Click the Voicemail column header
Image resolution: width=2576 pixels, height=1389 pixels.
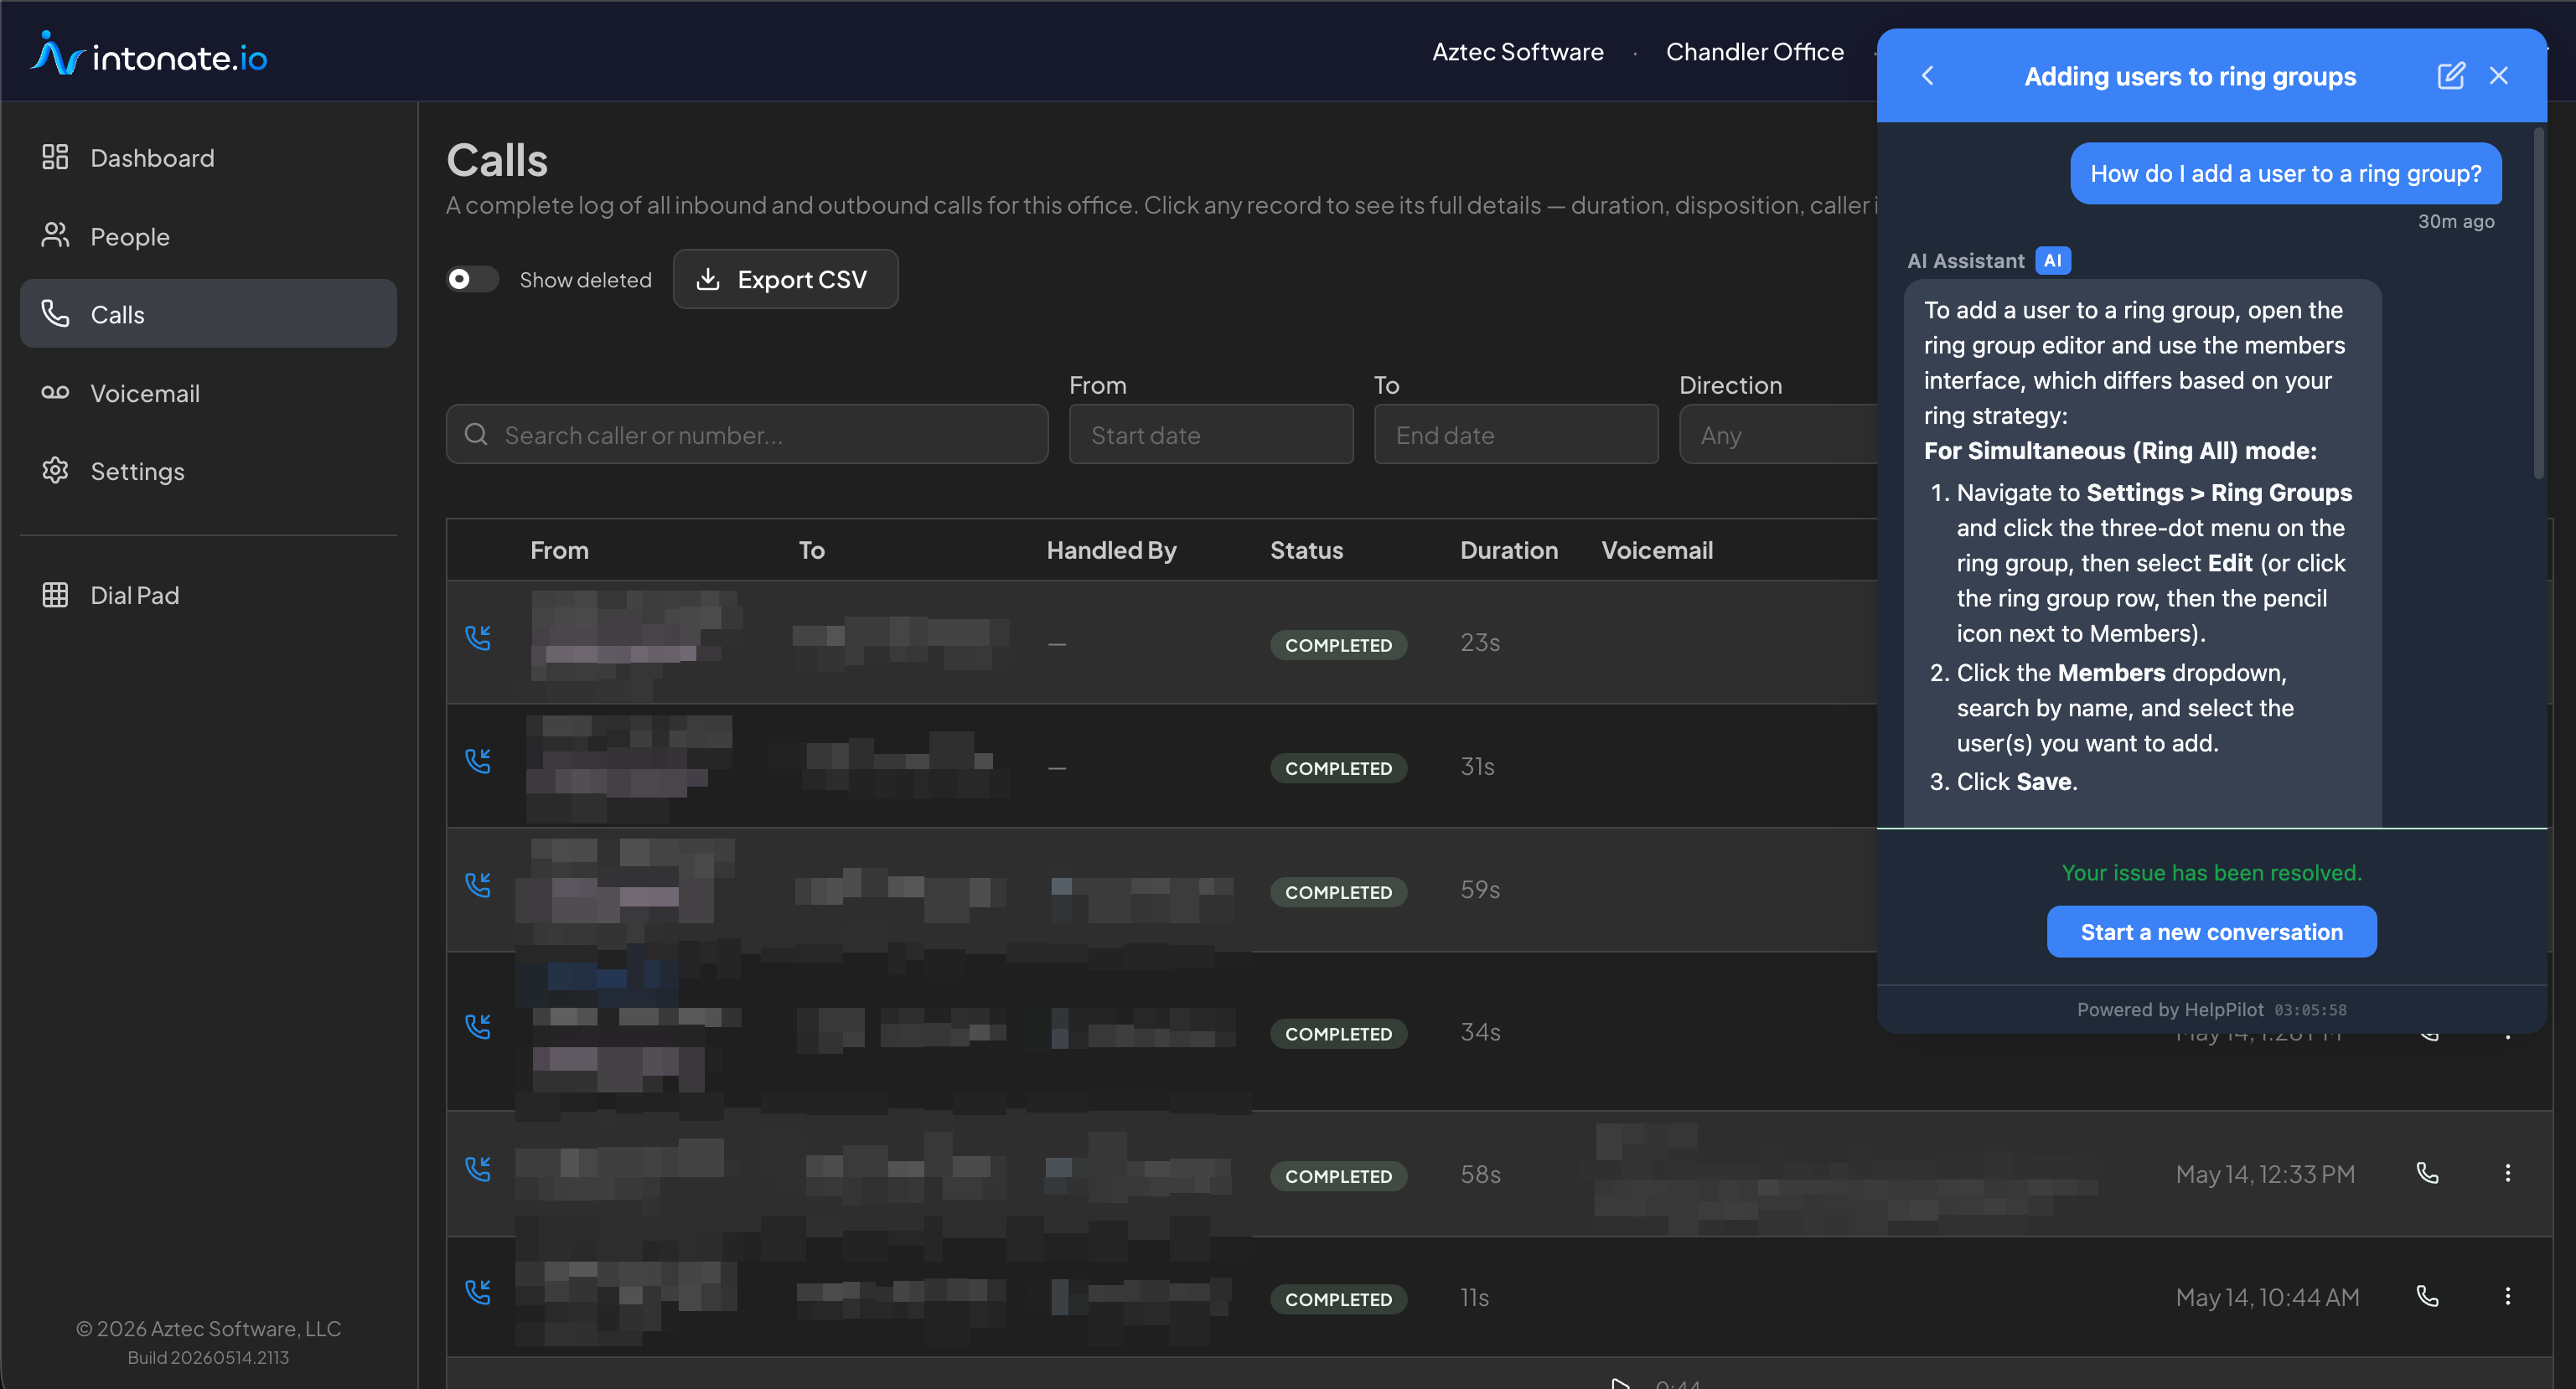pos(1657,550)
